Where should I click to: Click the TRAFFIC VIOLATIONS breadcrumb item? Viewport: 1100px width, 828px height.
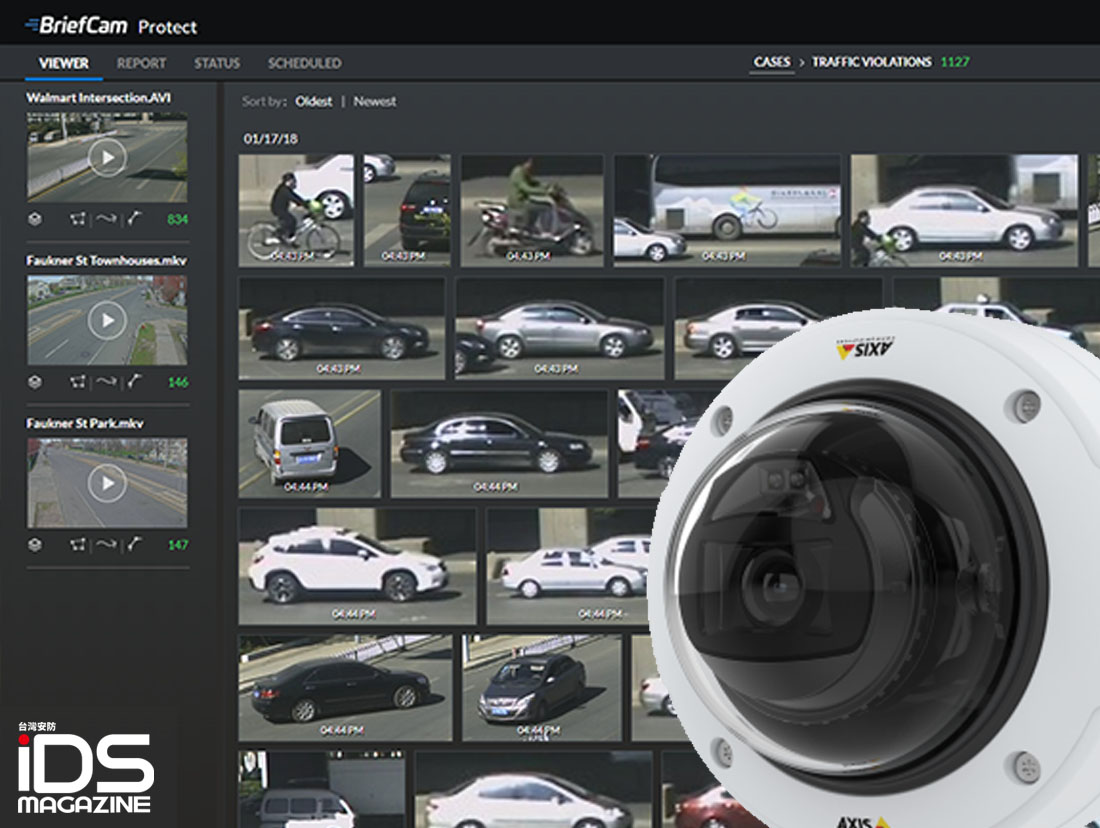872,62
